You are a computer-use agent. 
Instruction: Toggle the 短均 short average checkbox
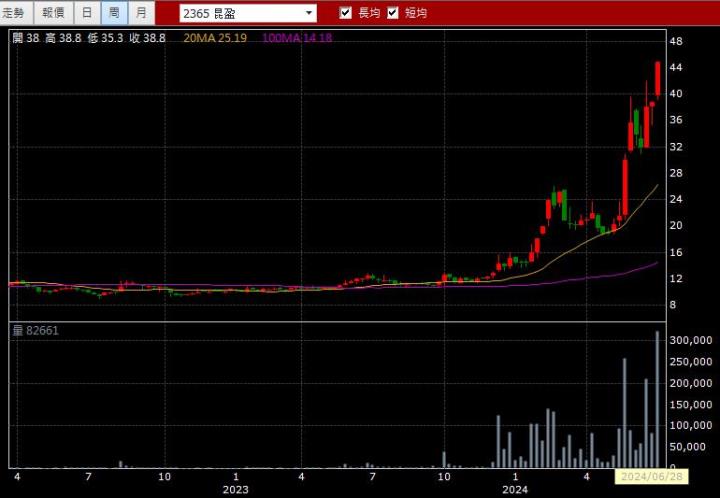pyautogui.click(x=393, y=13)
